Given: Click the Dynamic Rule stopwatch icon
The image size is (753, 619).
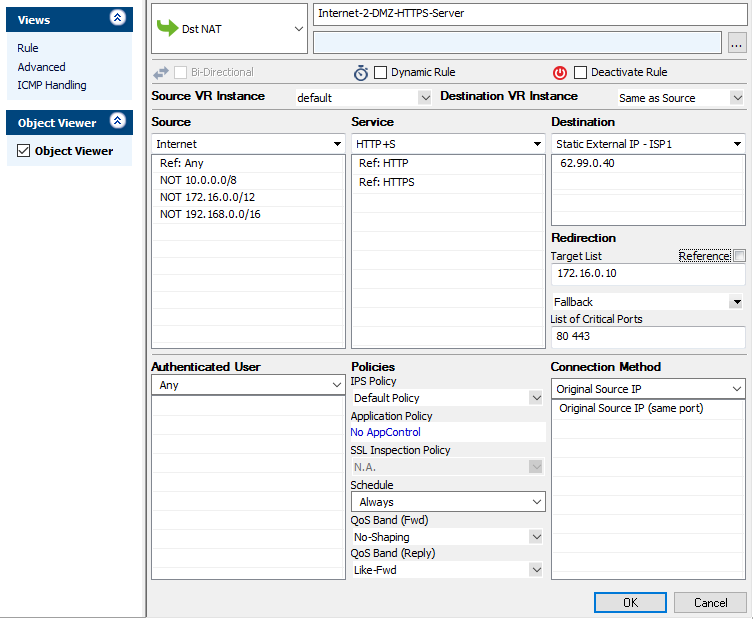Looking at the screenshot, I should pyautogui.click(x=361, y=73).
